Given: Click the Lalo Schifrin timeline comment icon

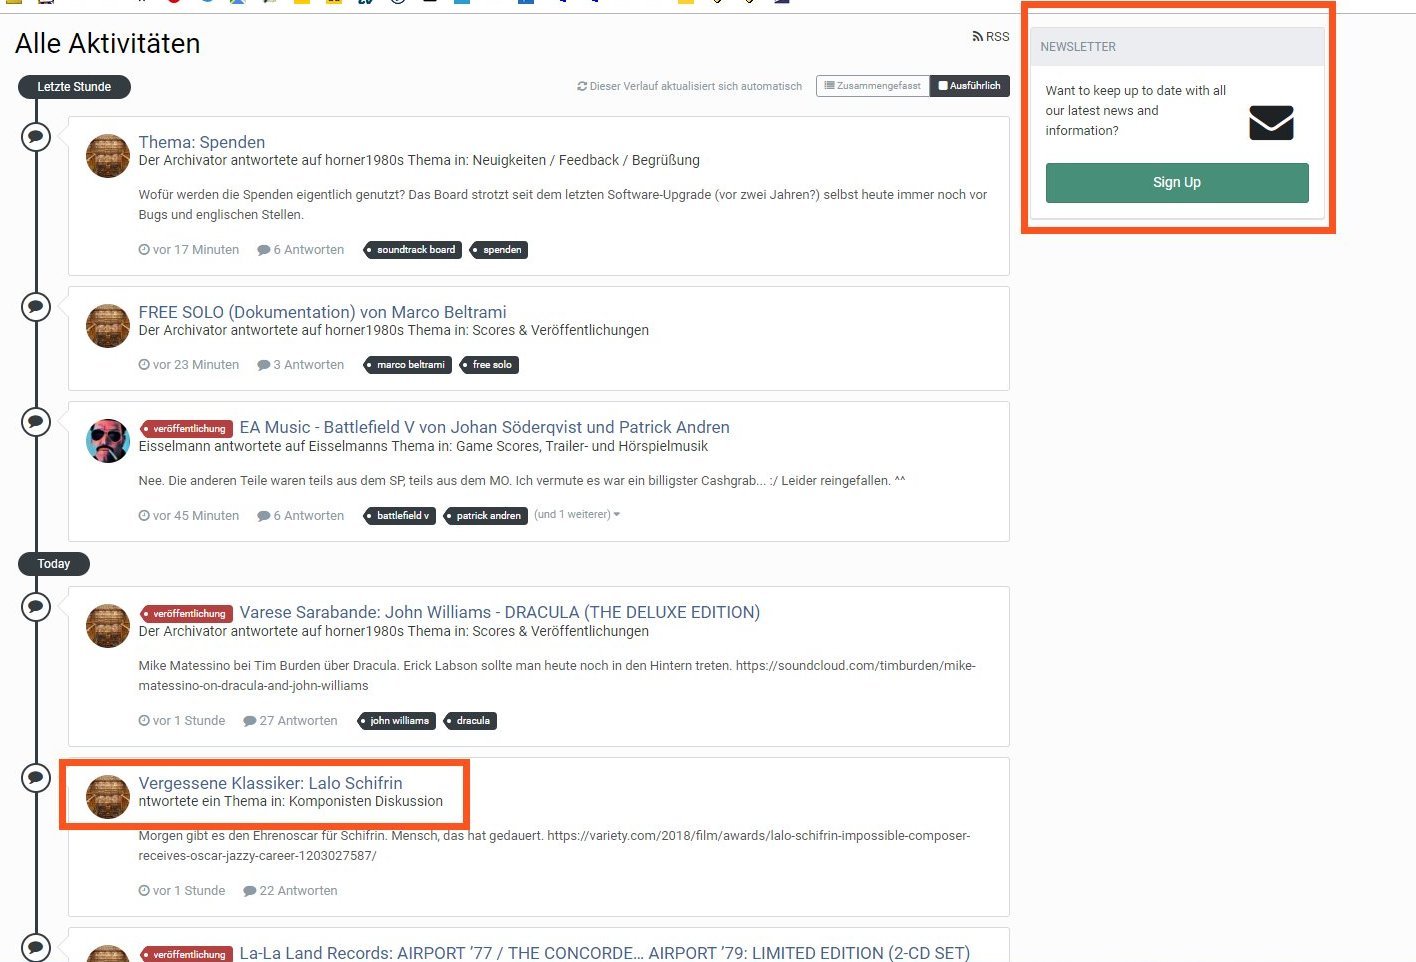Looking at the screenshot, I should coord(36,777).
